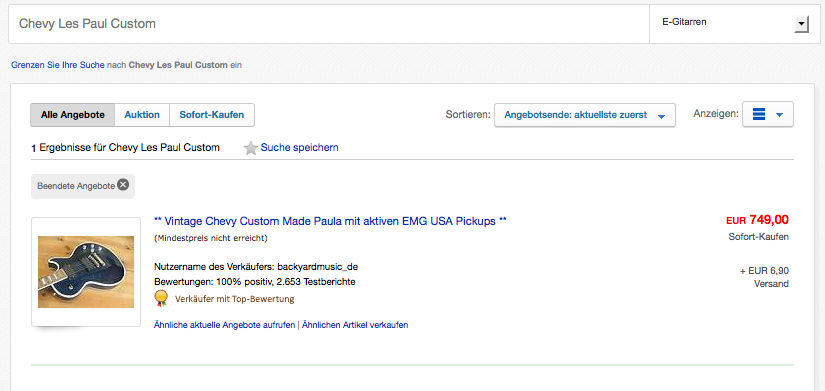Image resolution: width=825 pixels, height=391 pixels.
Task: Click the Bewertungen 100% positiv line
Action: (x=255, y=282)
